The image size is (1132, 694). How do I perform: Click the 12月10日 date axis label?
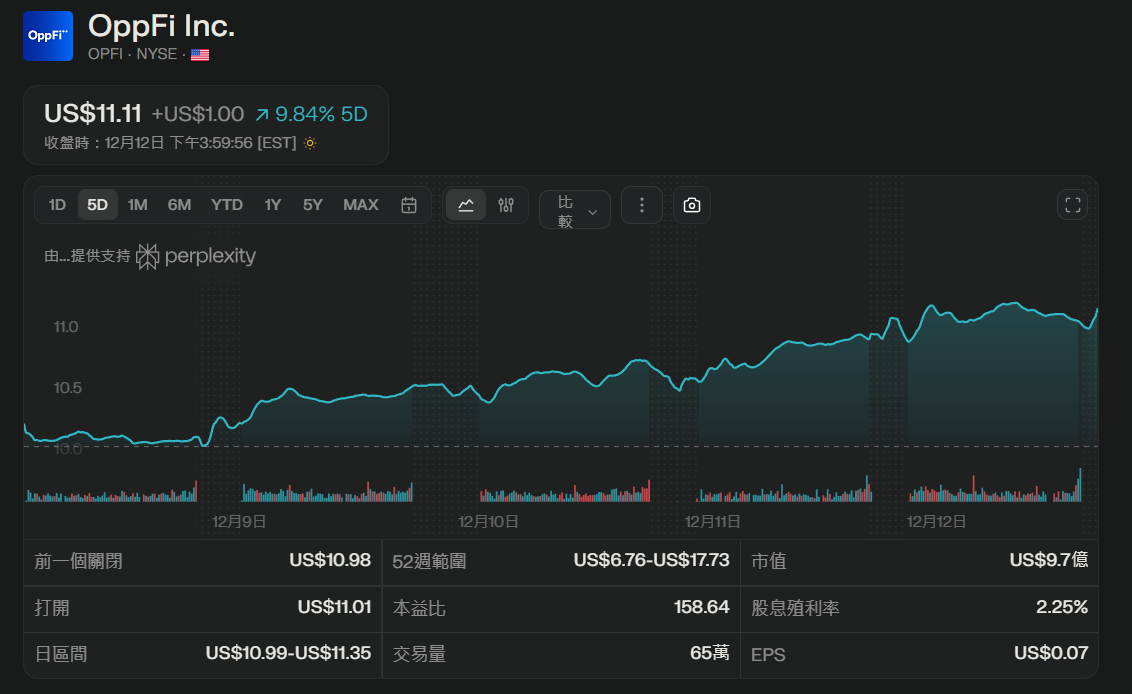click(488, 521)
